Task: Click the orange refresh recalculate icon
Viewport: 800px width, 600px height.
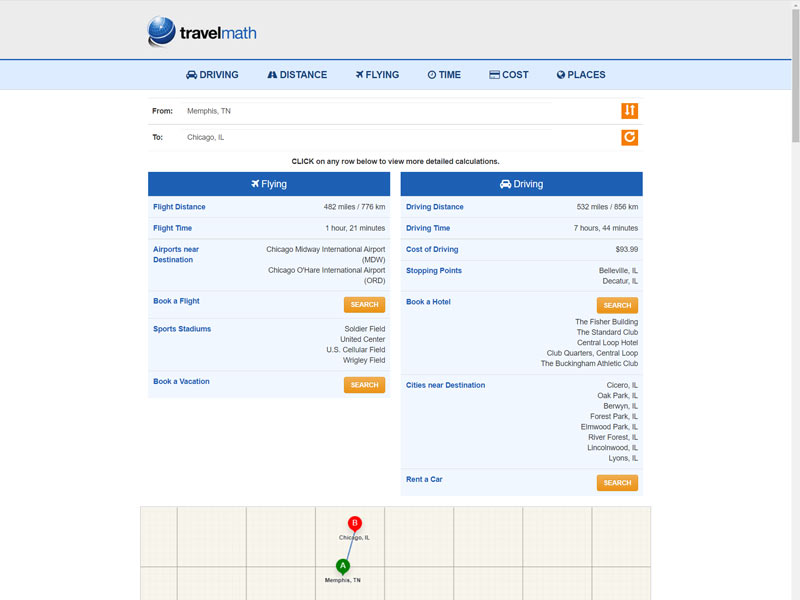Action: [x=629, y=137]
